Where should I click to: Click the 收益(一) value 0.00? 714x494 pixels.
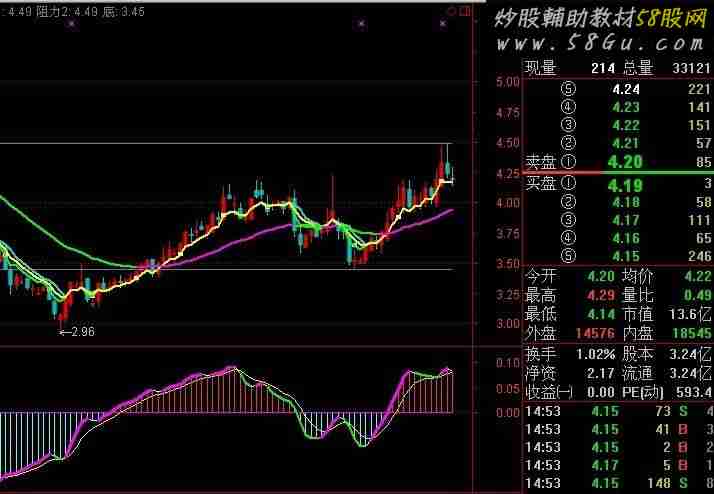tap(601, 392)
